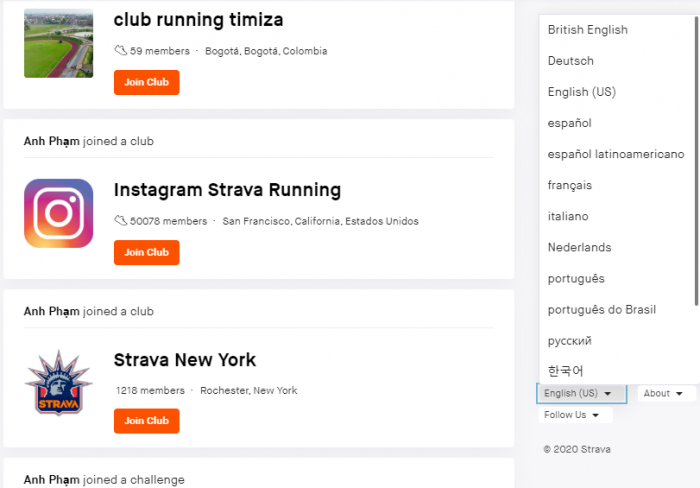700x488 pixels.
Task: Join the Instagram Strava Running club
Action: (x=146, y=252)
